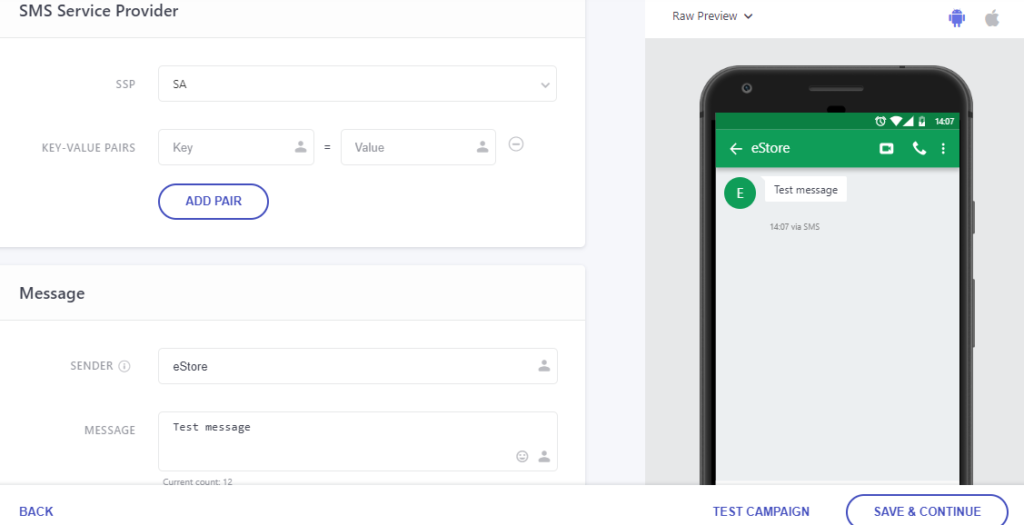1024x525 pixels.
Task: Click personalization icon in Message field
Action: pos(544,456)
